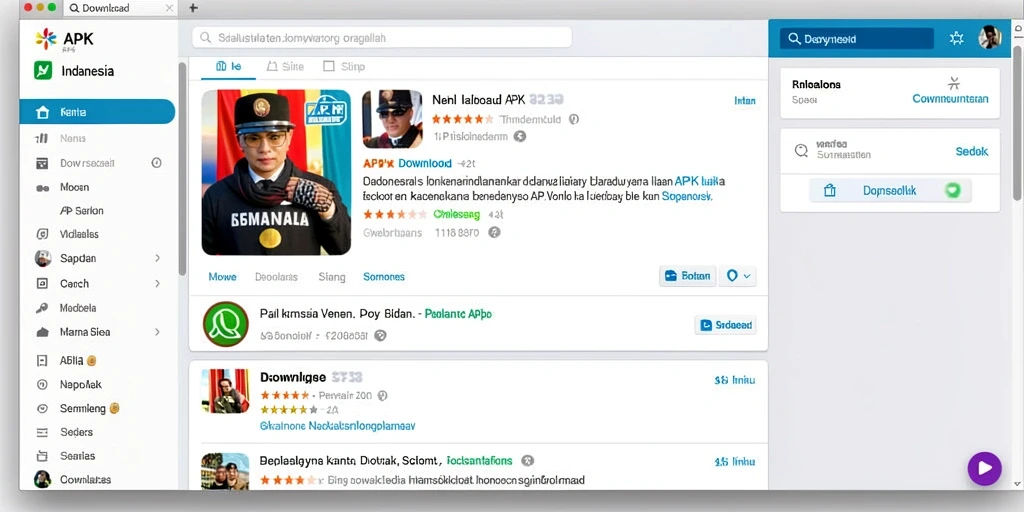Screen dimensions: 1024x512
Task: Click the home icon beside Kenta
Action: coord(43,112)
